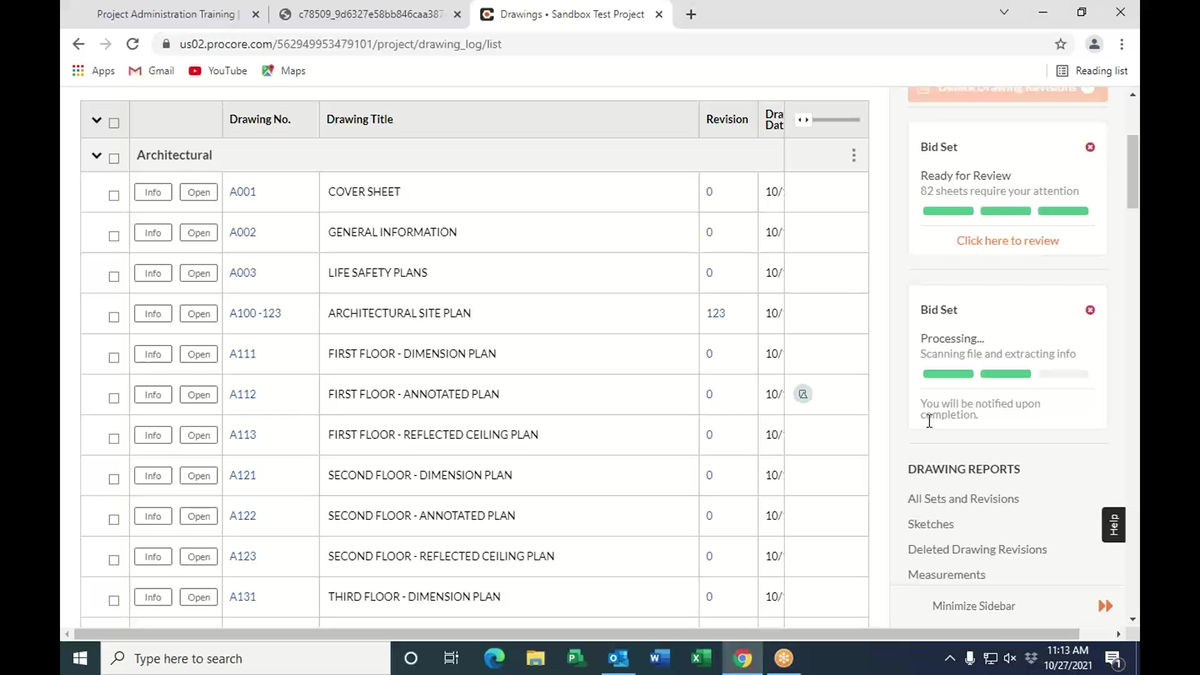Collapse all groups with header chevron
Screen dimensions: 1200x675
(x=96, y=120)
